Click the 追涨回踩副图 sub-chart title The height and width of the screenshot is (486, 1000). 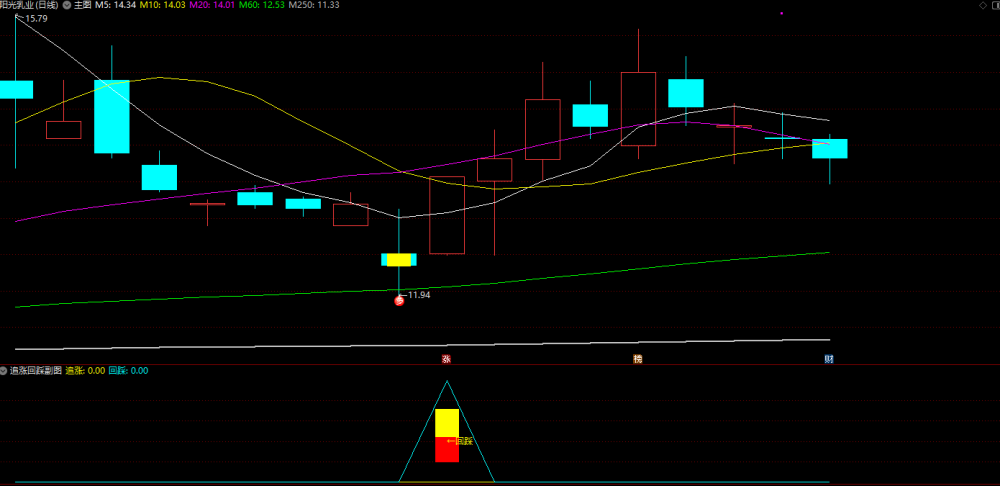click(36, 371)
